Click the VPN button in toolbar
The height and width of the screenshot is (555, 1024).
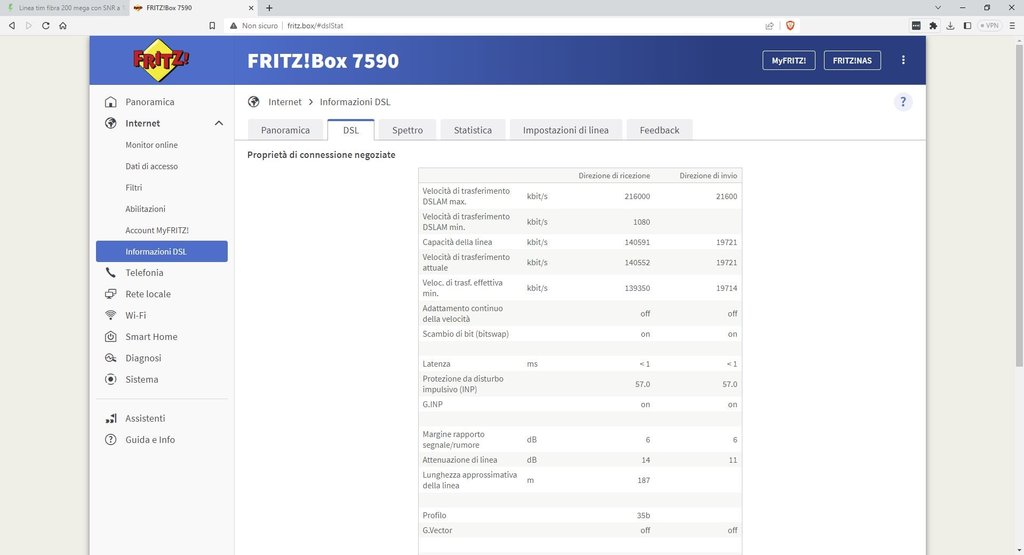point(990,25)
